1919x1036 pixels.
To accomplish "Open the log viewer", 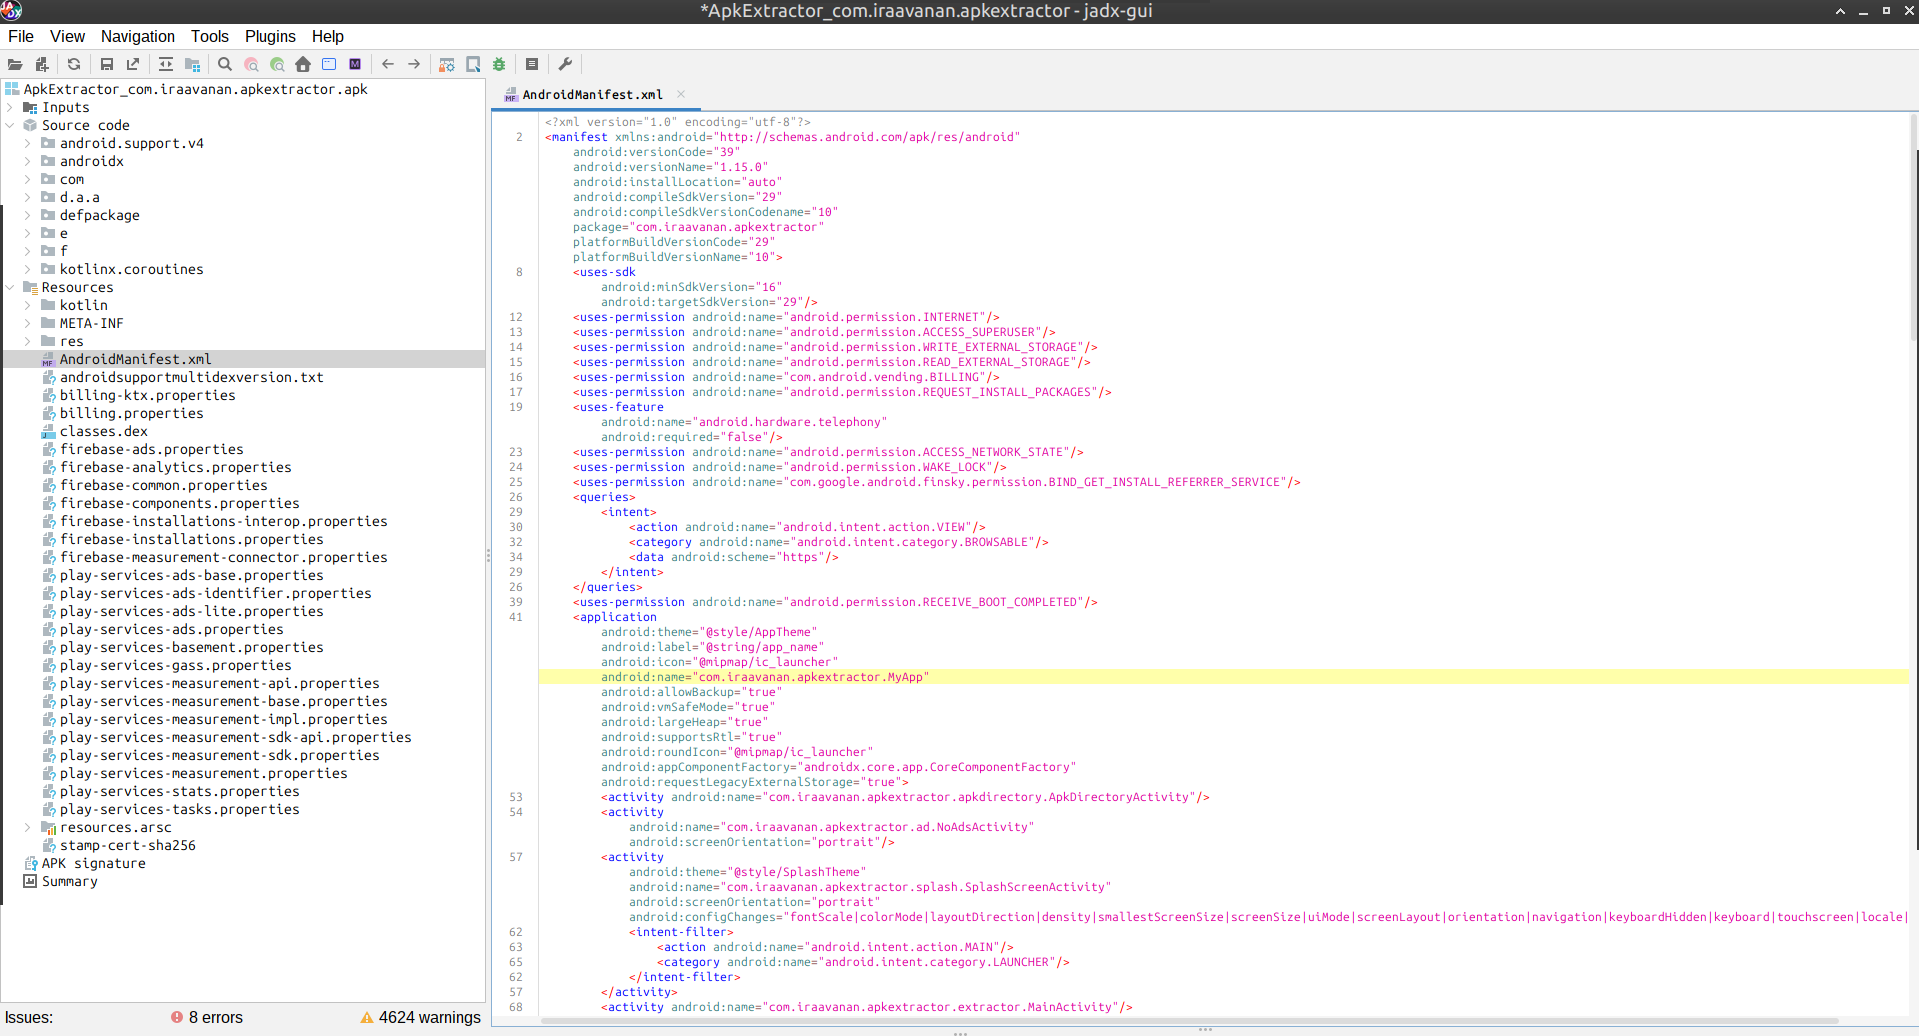I will pyautogui.click(x=531, y=64).
